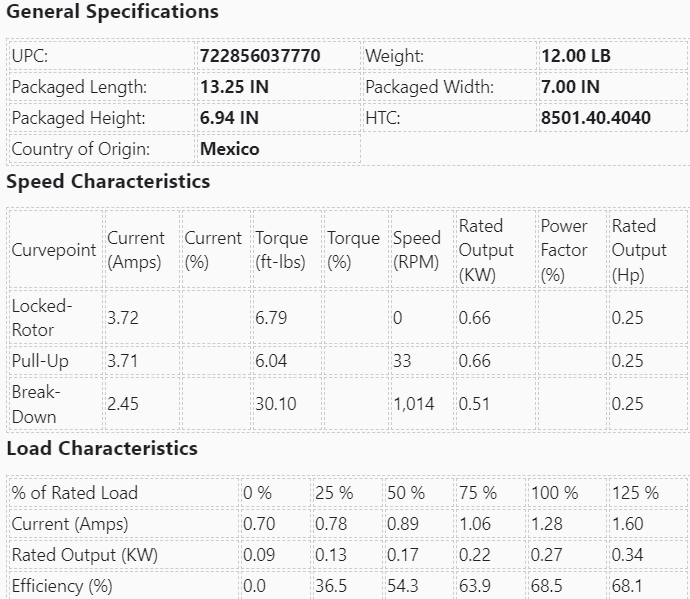Select the Packaged Length value 13.25 IN

click(x=234, y=87)
